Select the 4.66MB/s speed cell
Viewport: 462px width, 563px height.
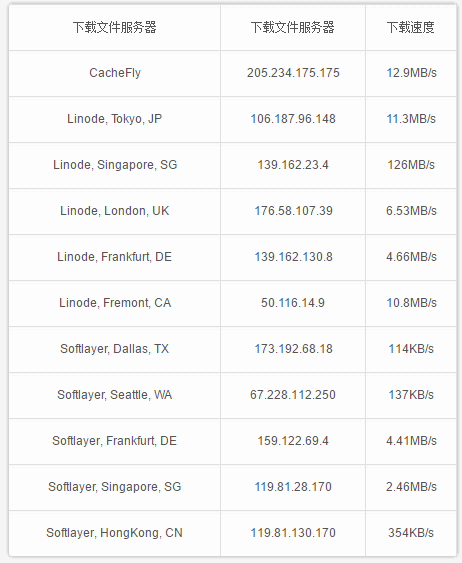tap(411, 257)
